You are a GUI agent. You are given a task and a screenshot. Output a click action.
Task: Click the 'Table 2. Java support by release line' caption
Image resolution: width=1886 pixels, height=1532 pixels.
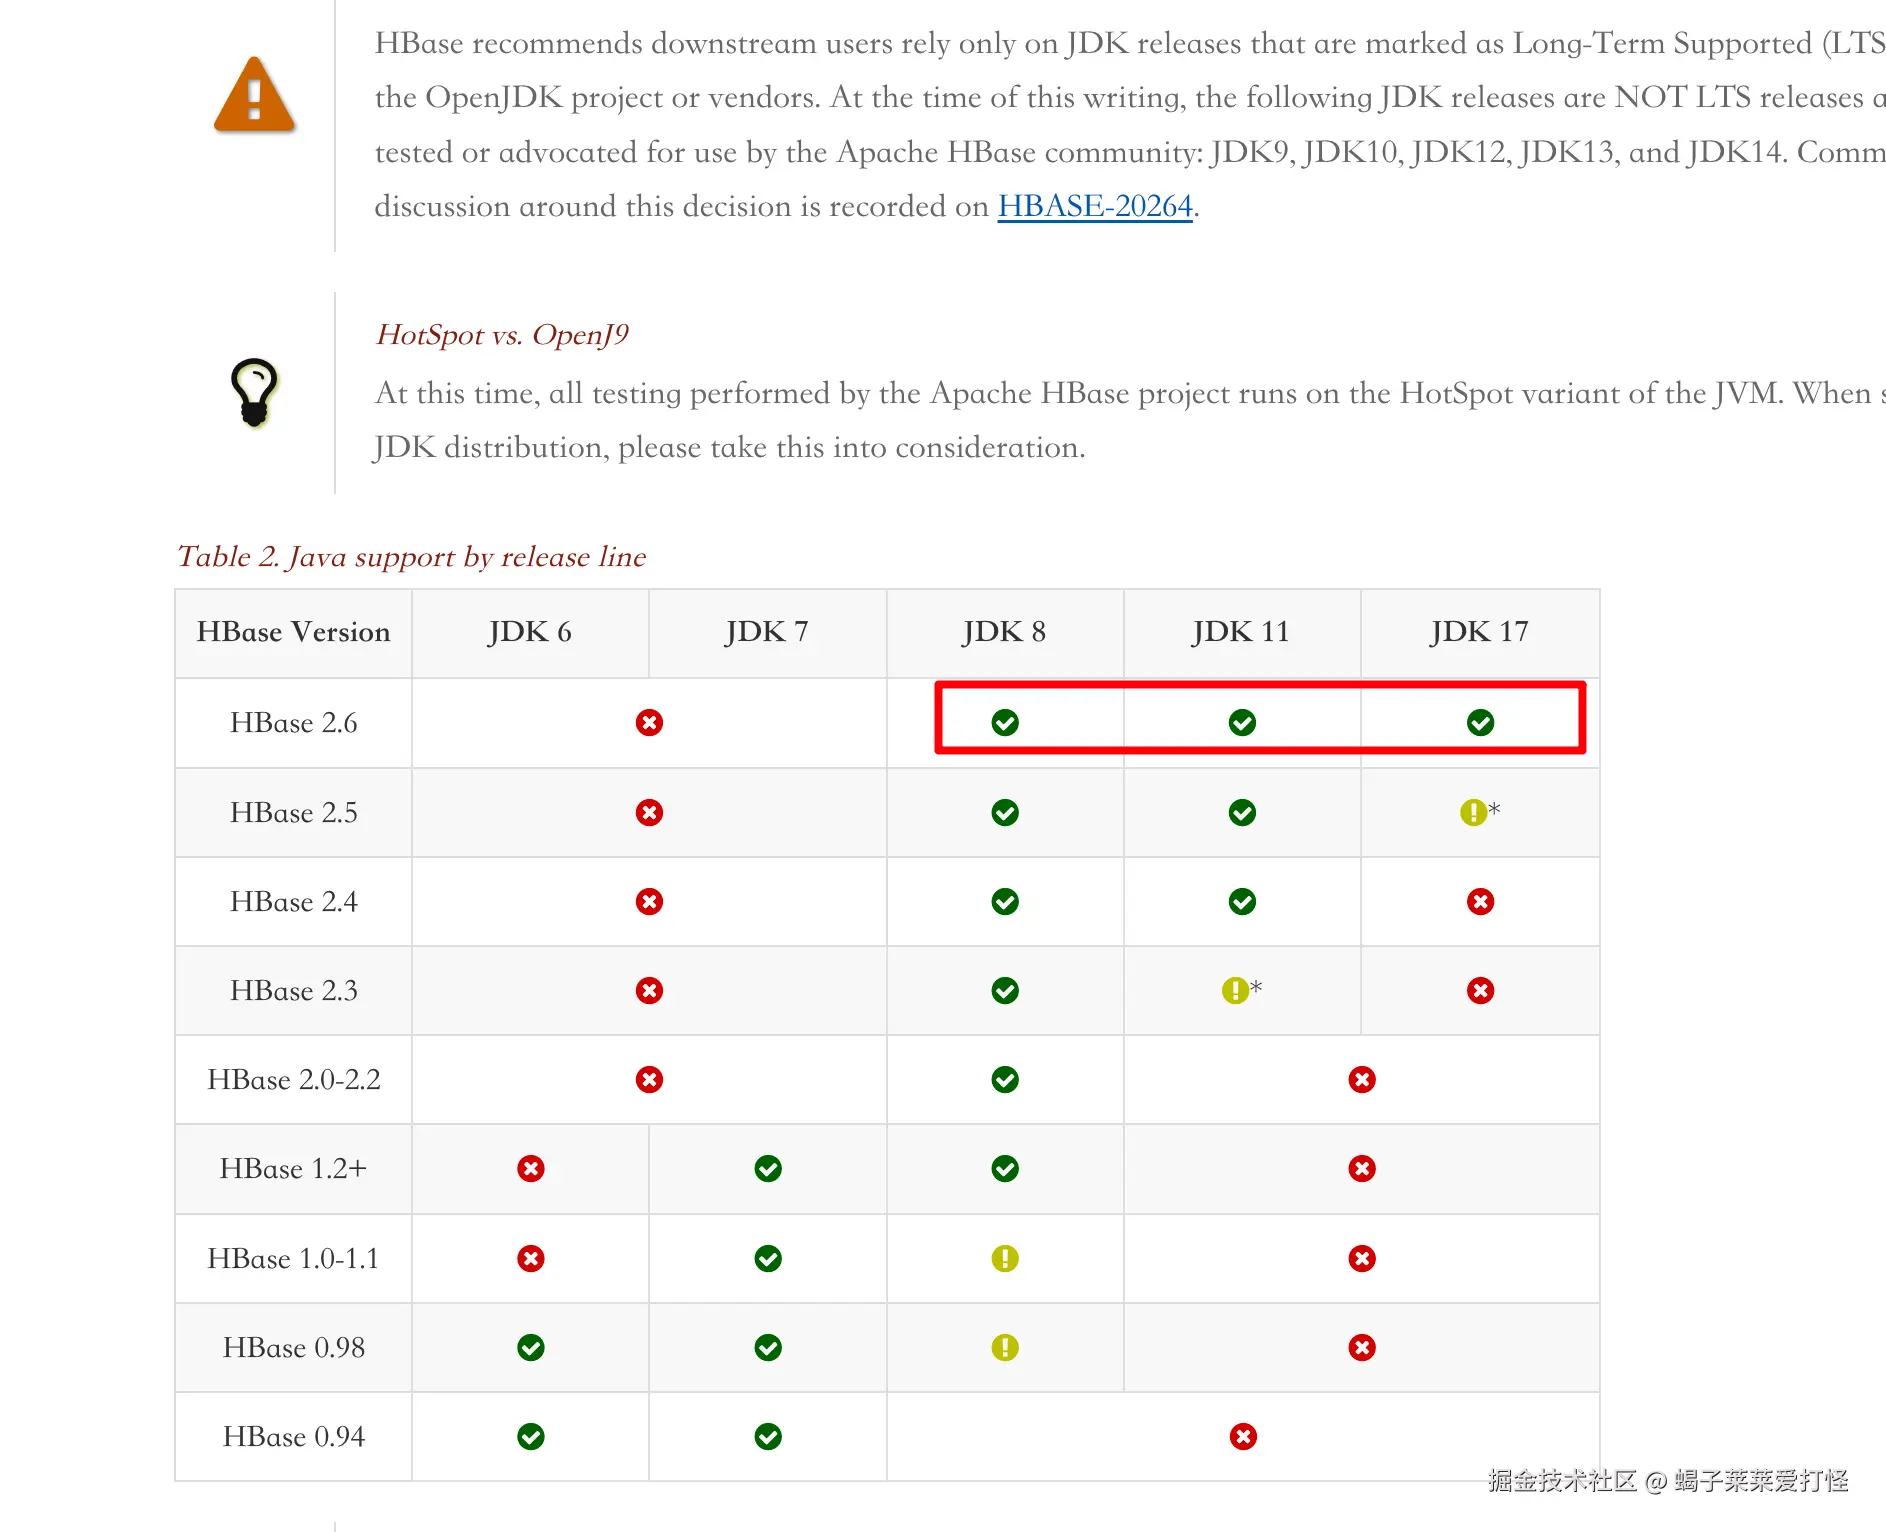(x=411, y=556)
